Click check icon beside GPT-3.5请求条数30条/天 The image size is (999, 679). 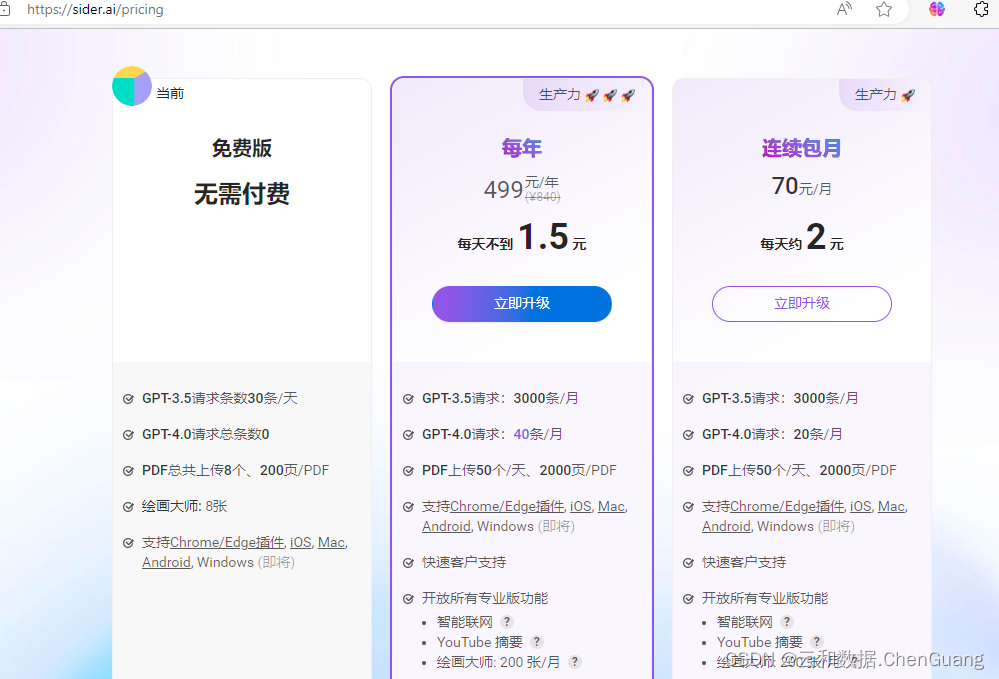[x=128, y=399]
